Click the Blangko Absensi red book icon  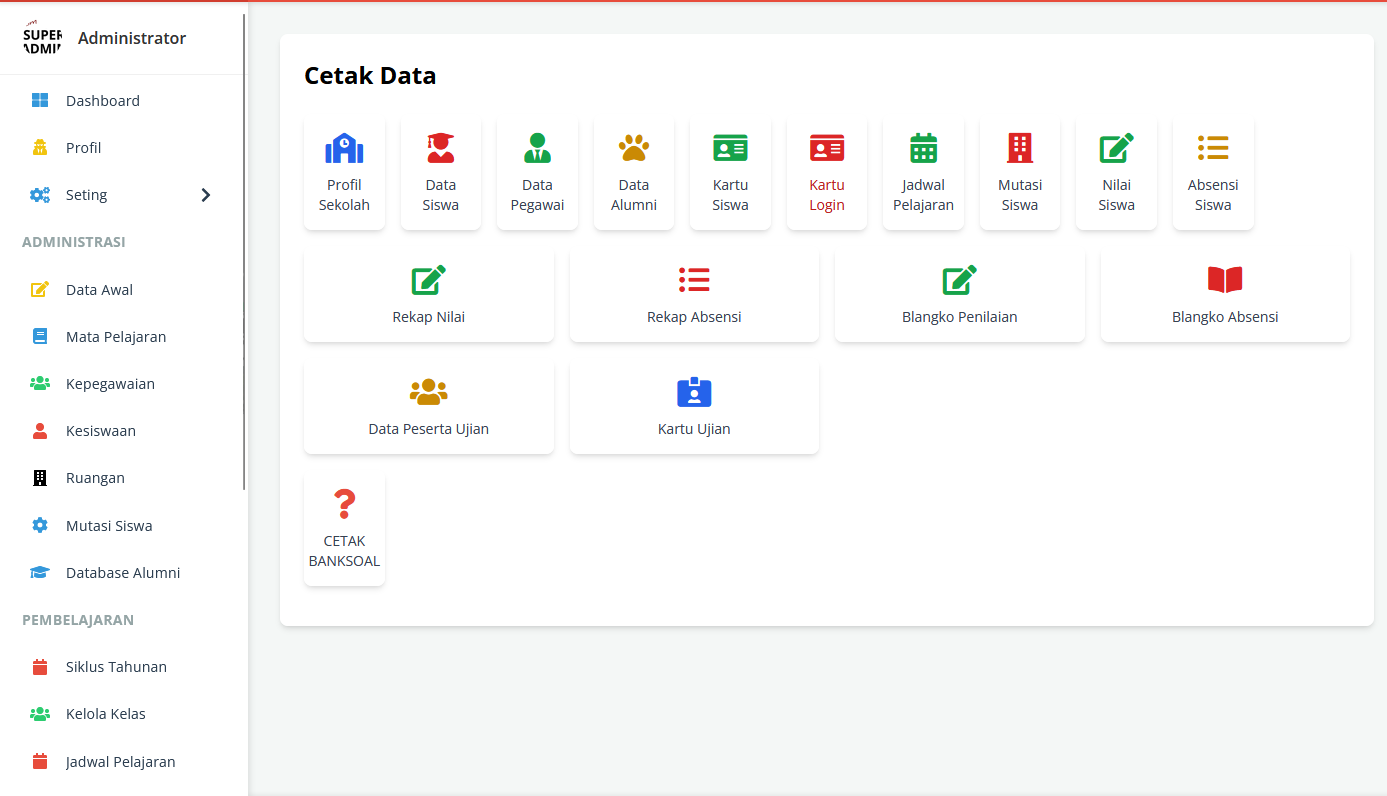(x=1225, y=280)
